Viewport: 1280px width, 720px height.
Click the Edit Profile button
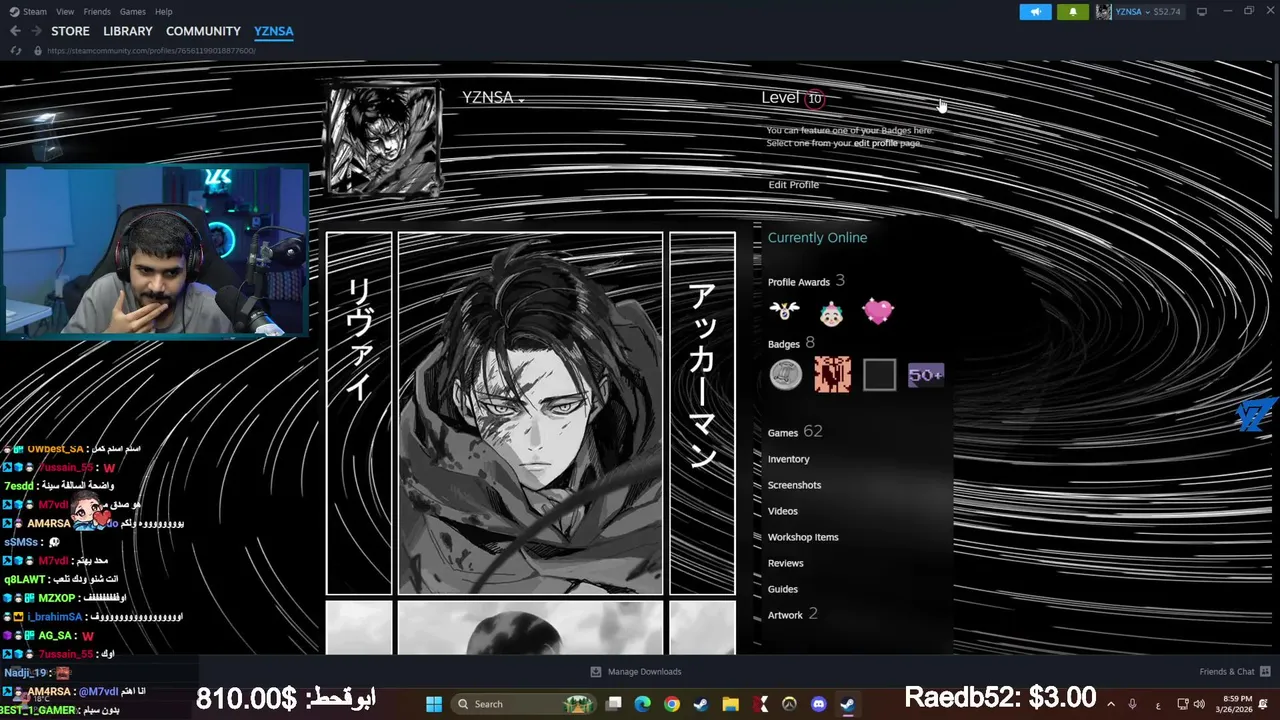tap(793, 185)
